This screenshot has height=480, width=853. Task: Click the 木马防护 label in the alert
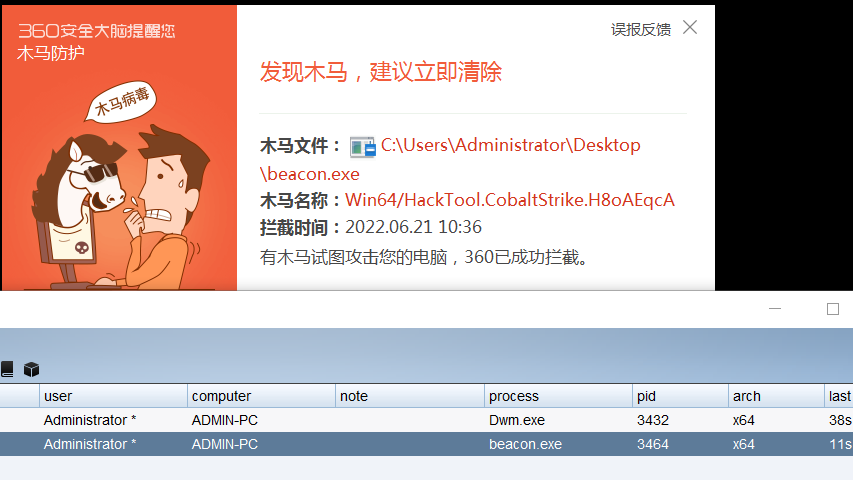pyautogui.click(x=51, y=53)
